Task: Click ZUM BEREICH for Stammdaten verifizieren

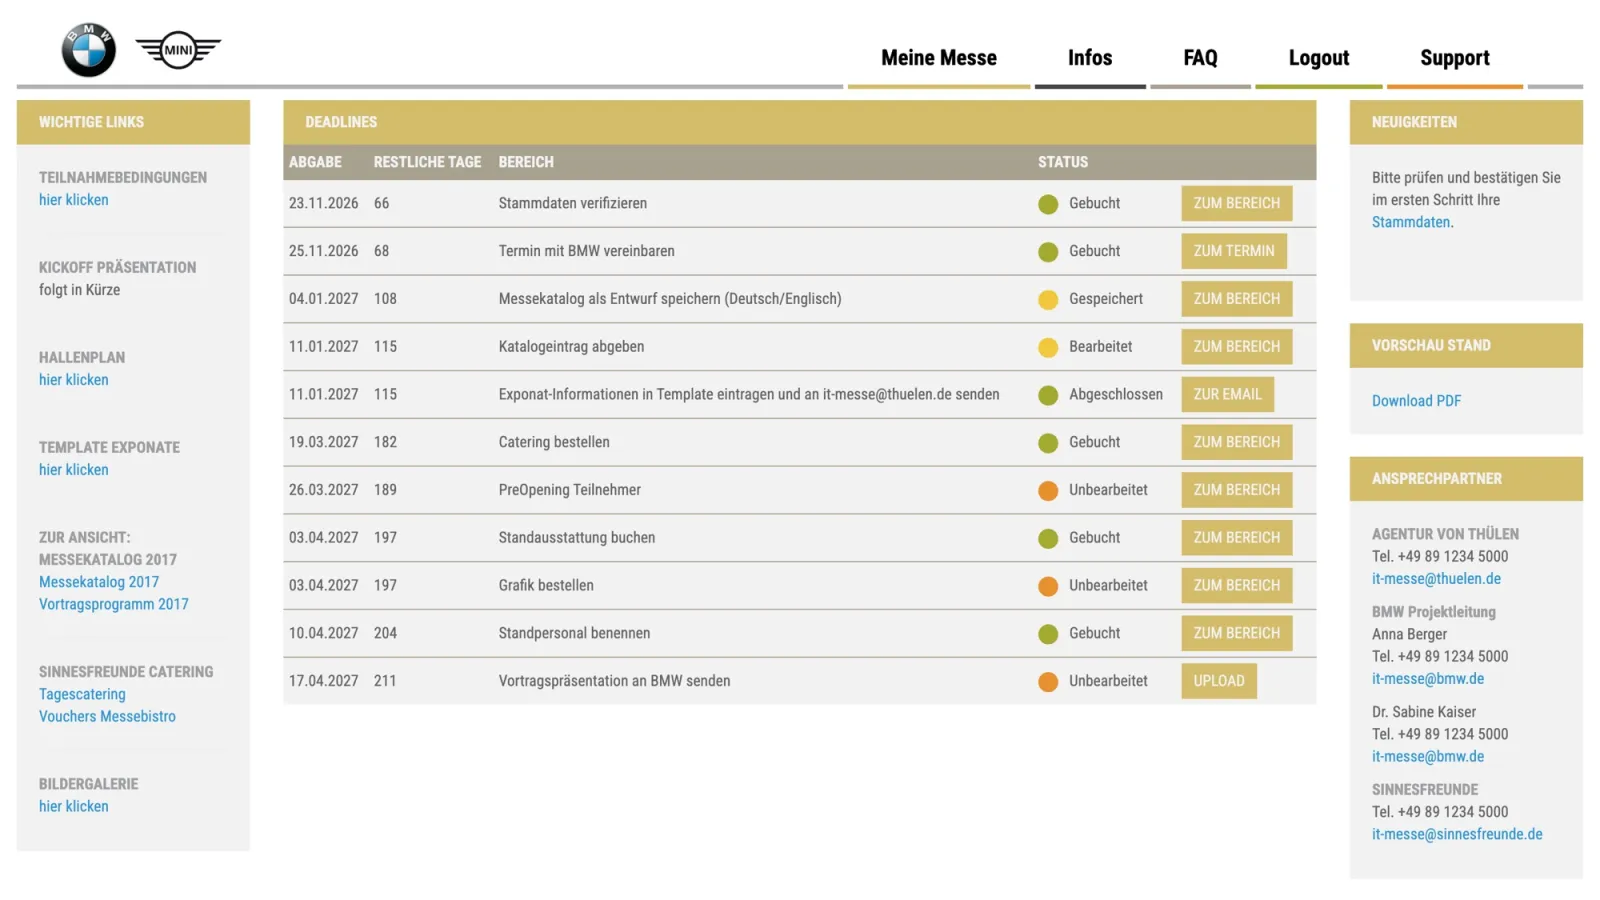Action: pos(1236,203)
